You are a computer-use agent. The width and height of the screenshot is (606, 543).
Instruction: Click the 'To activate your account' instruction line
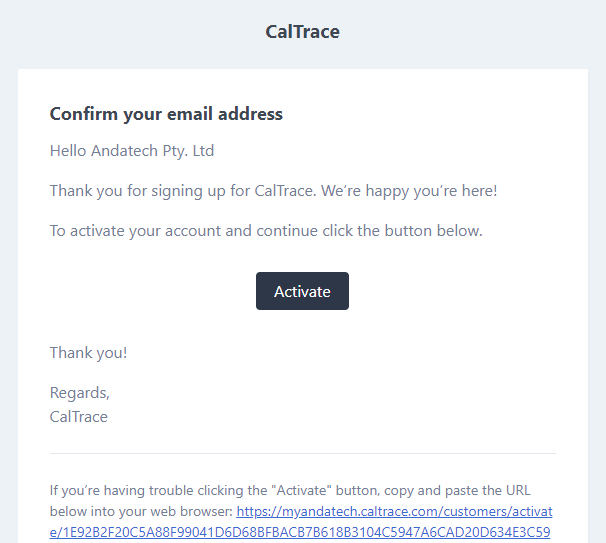tap(266, 231)
